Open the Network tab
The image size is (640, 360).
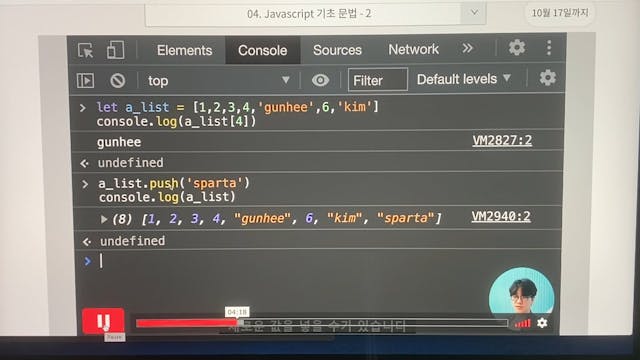point(413,49)
